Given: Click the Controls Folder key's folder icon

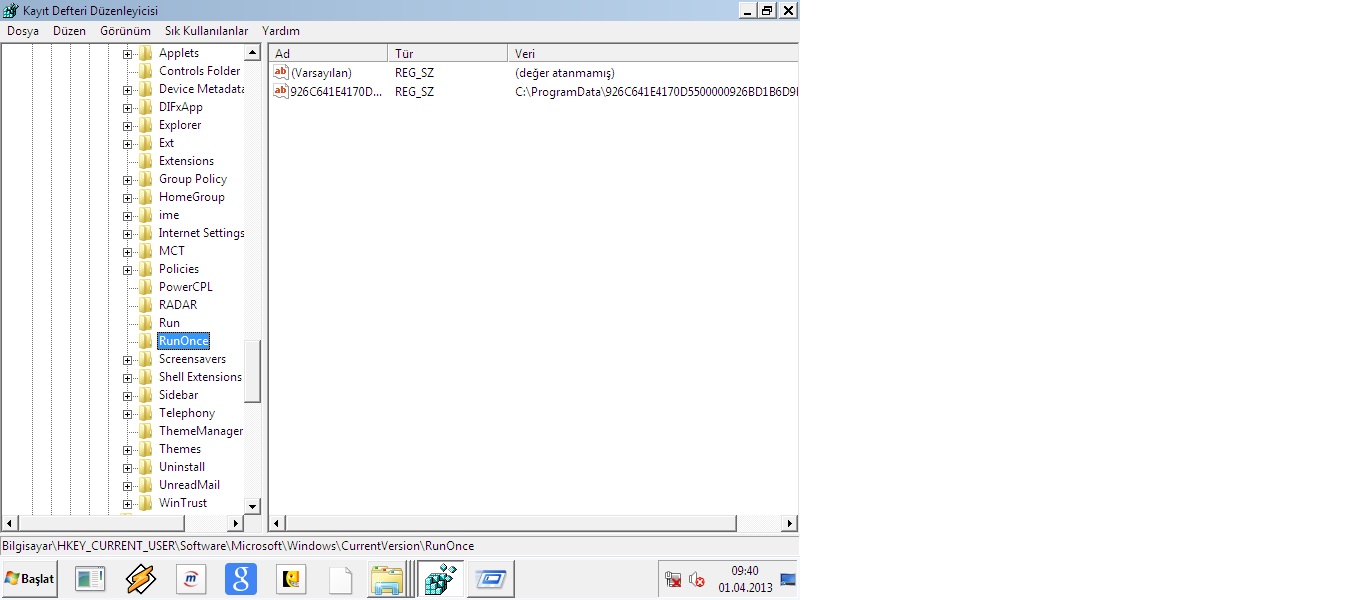Looking at the screenshot, I should [x=145, y=71].
